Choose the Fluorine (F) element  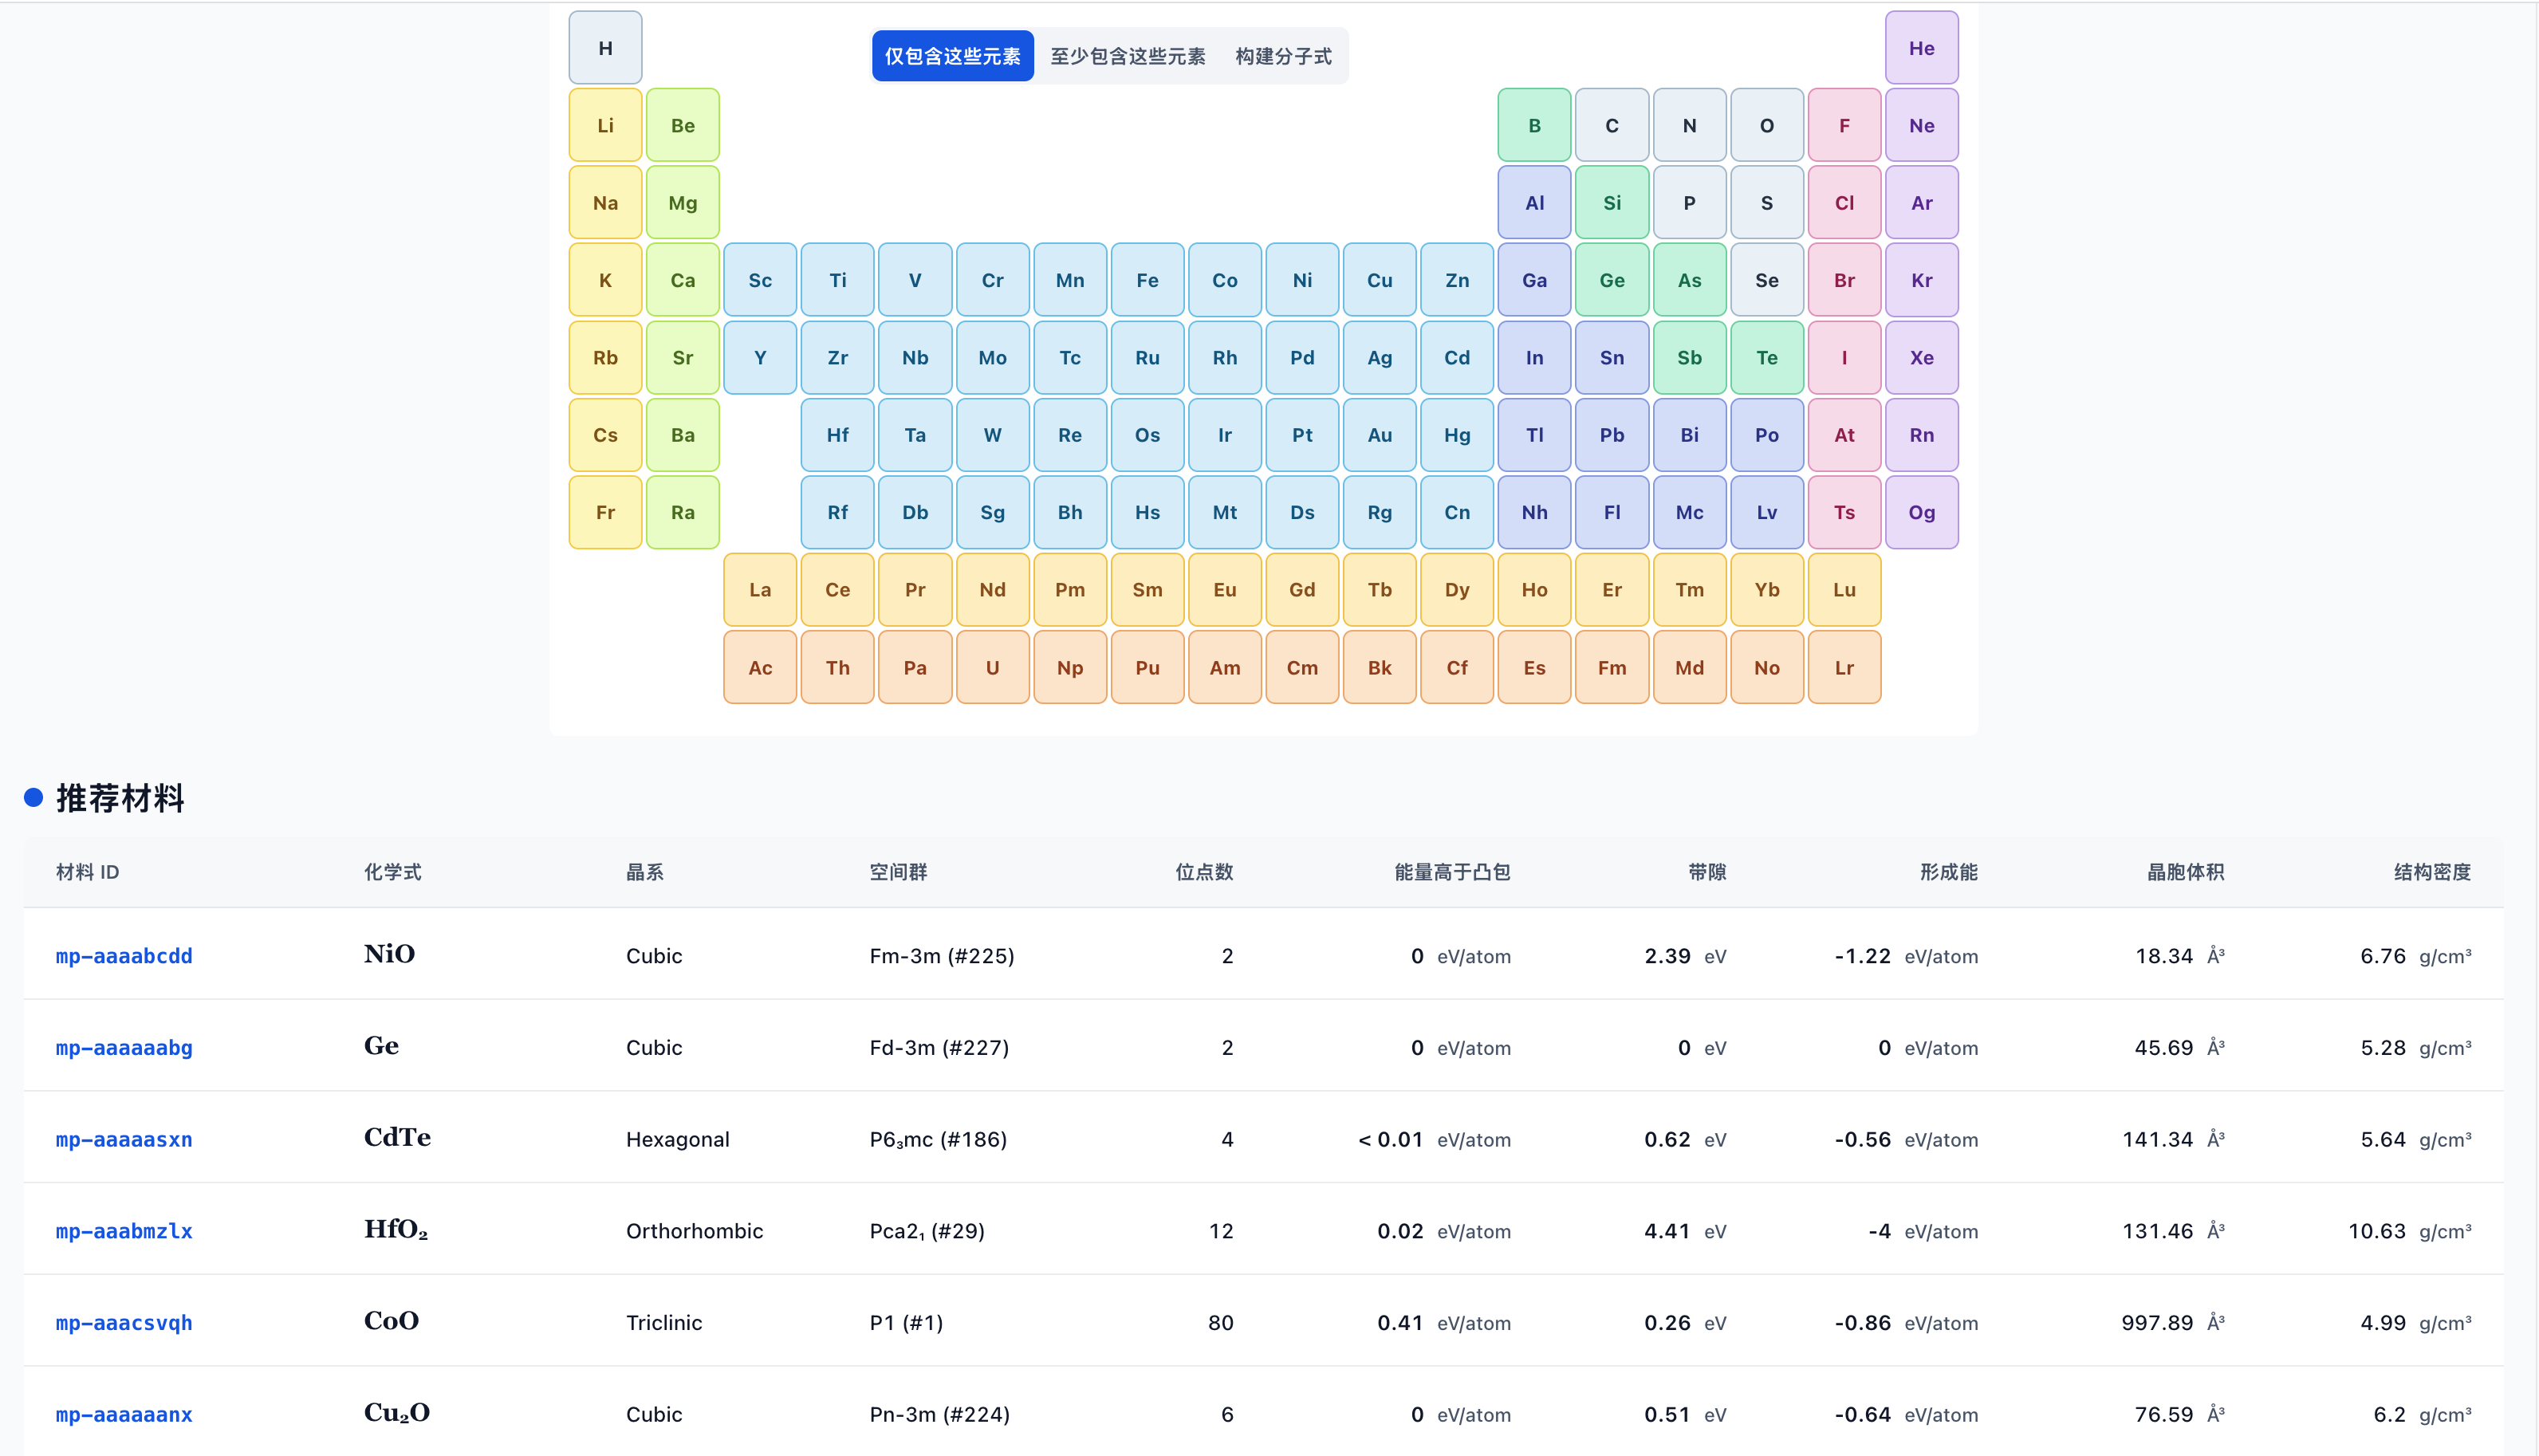point(1844,125)
